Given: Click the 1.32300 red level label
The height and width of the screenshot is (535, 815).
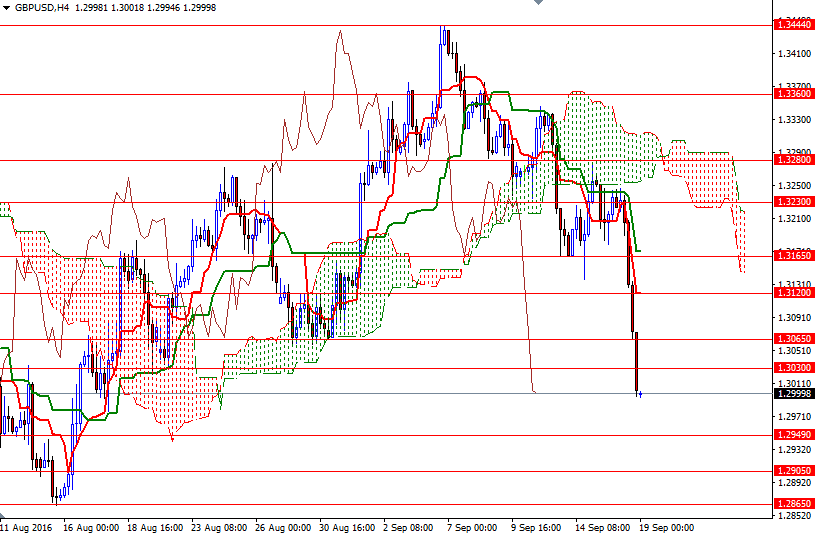Looking at the screenshot, I should click(x=794, y=202).
